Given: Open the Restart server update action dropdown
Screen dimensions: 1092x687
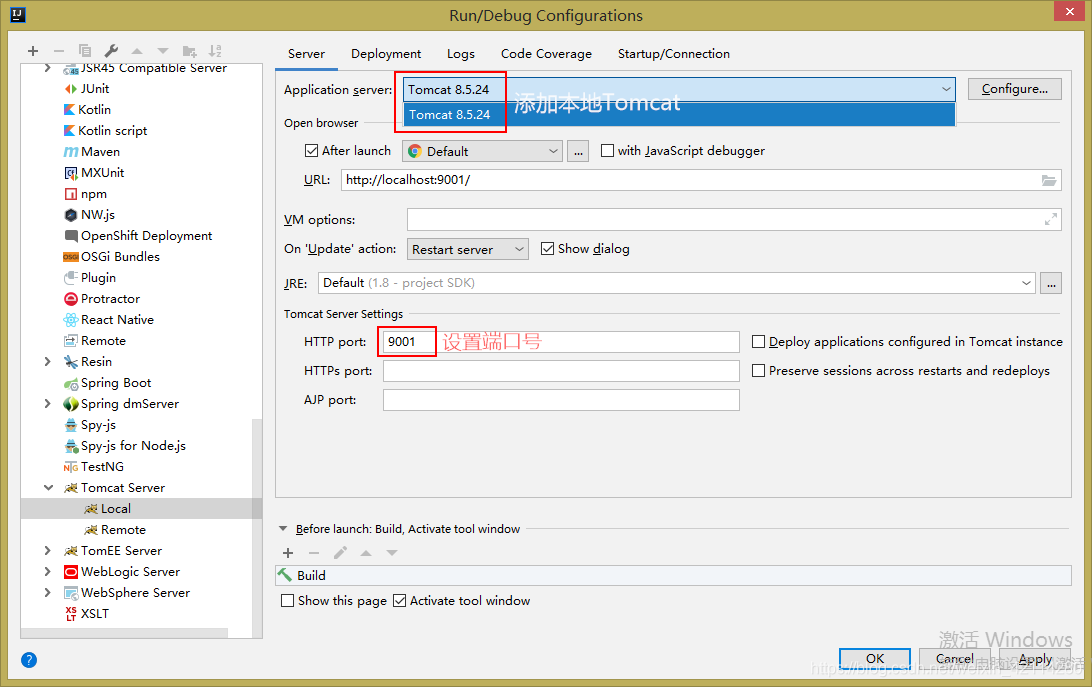Looking at the screenshot, I should pyautogui.click(x=467, y=249).
